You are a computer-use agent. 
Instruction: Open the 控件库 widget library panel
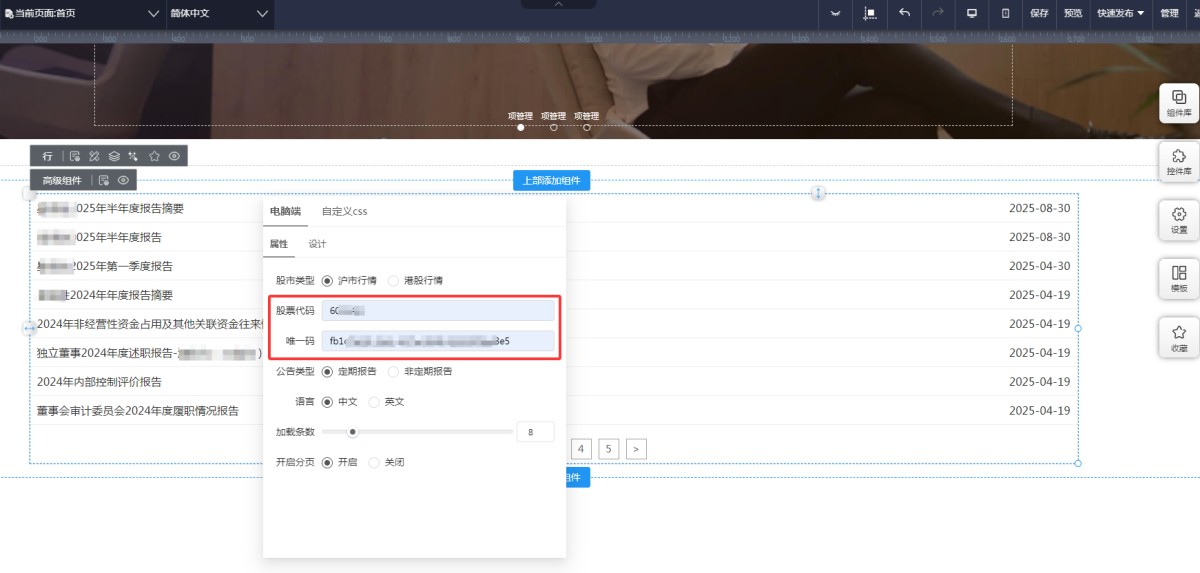pyautogui.click(x=1179, y=162)
